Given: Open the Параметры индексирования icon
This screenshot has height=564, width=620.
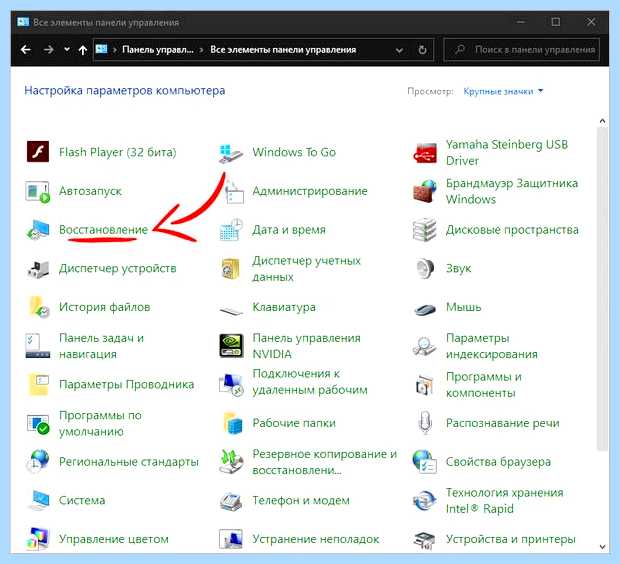Looking at the screenshot, I should click(x=425, y=346).
